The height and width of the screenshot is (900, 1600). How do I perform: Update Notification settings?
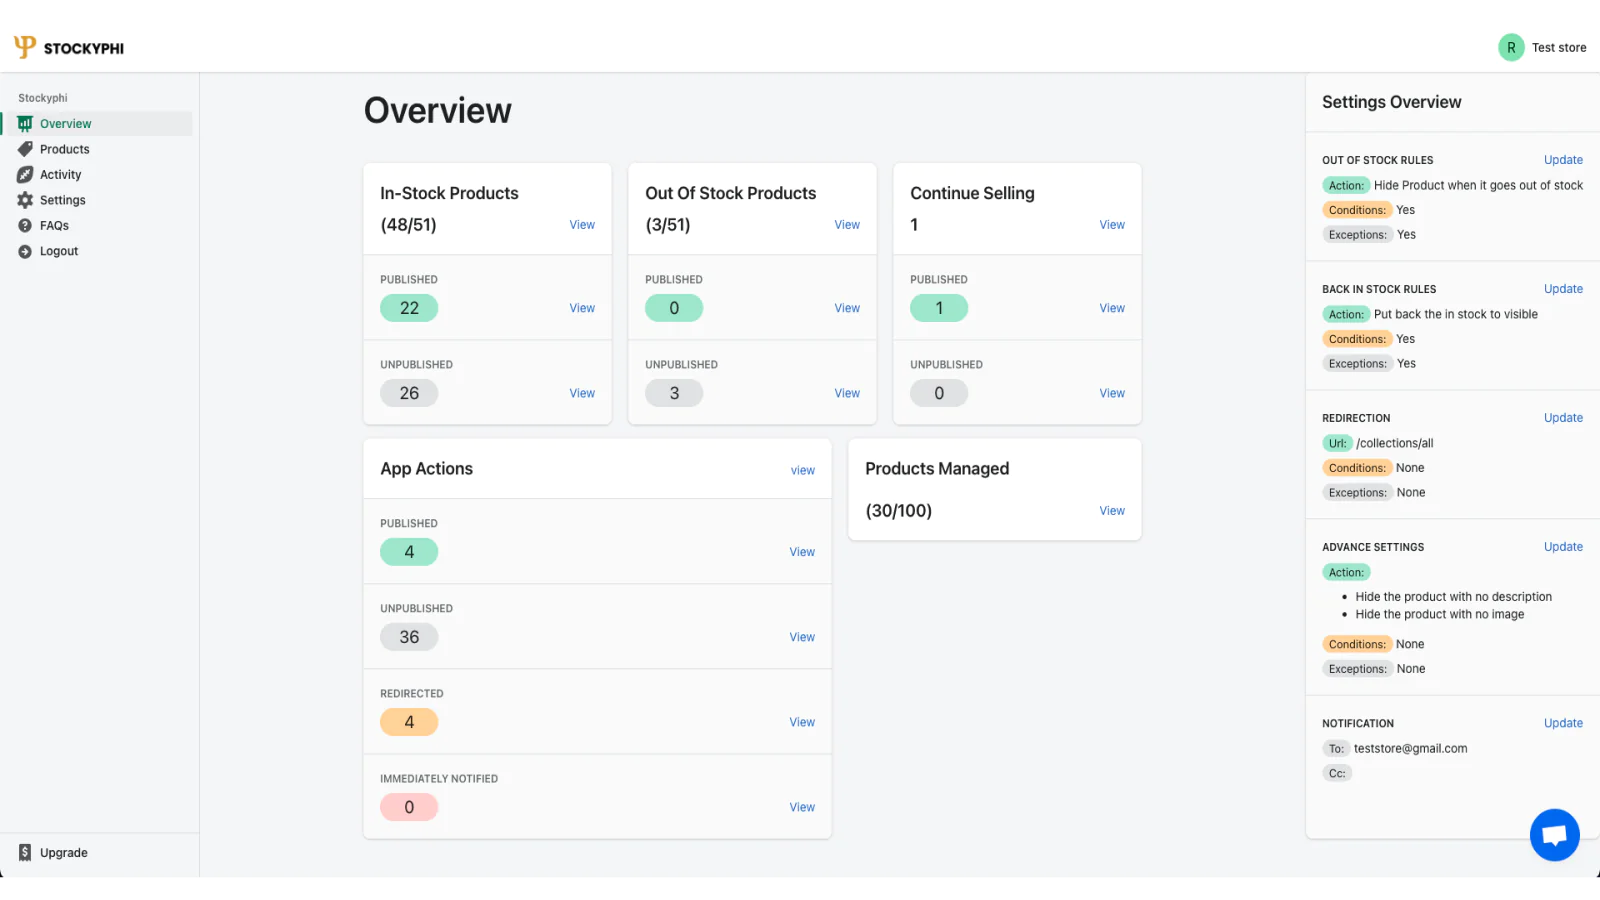[1563, 723]
